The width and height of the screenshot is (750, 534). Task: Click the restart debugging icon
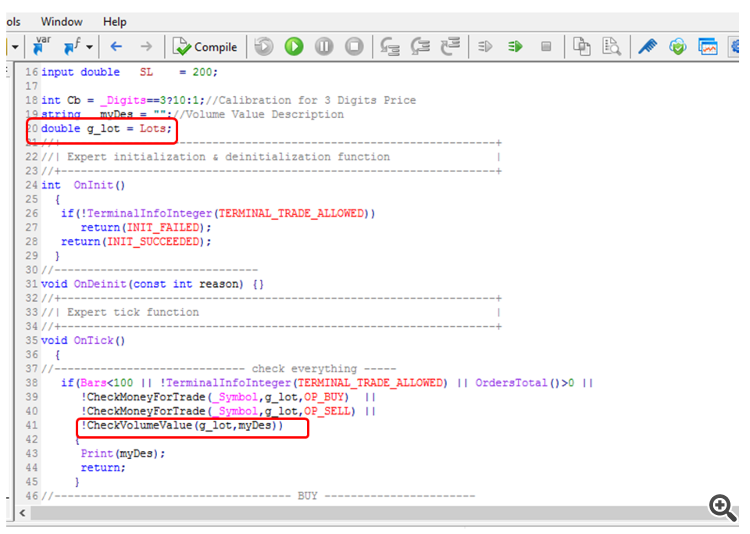pyautogui.click(x=264, y=46)
